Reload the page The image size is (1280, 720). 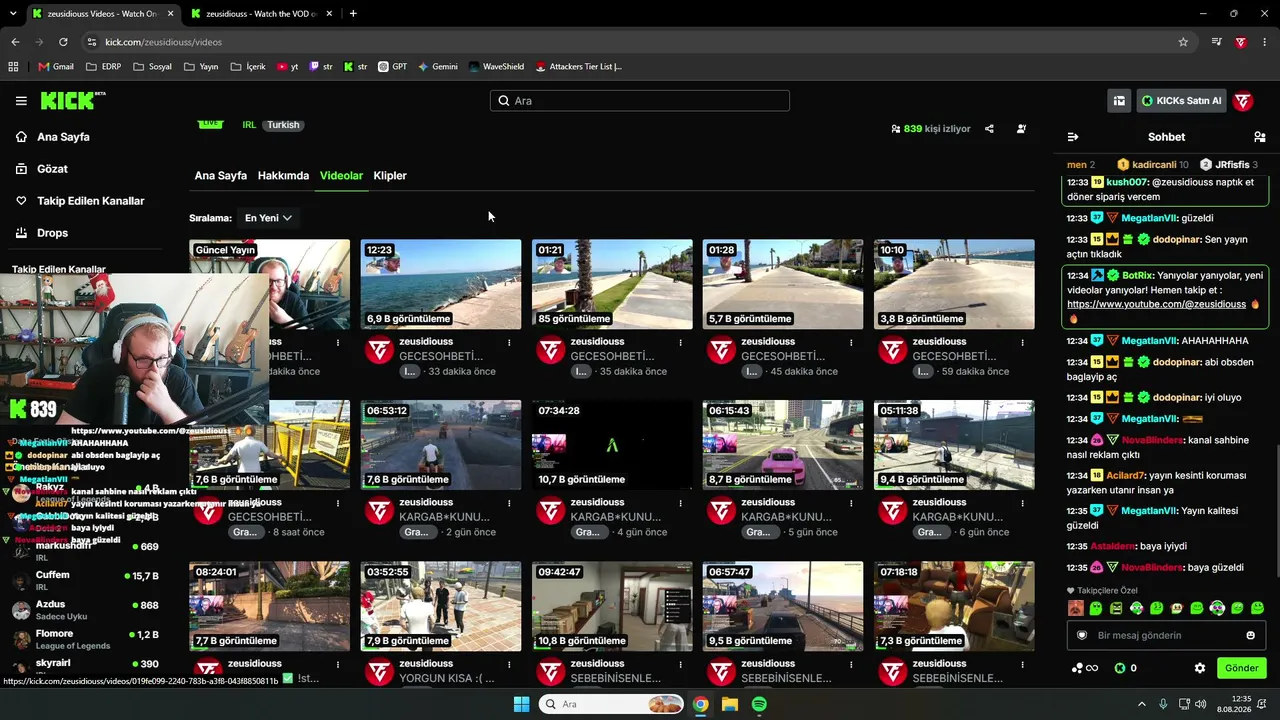pos(63,42)
